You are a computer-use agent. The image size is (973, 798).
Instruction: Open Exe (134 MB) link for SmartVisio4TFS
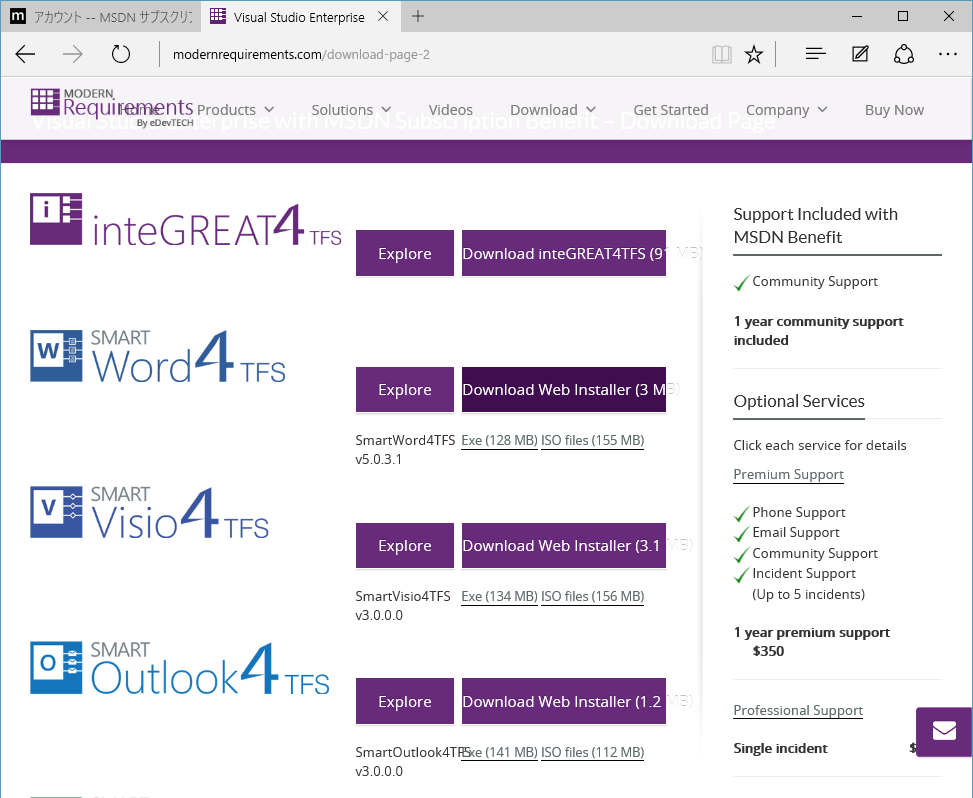[x=499, y=596]
